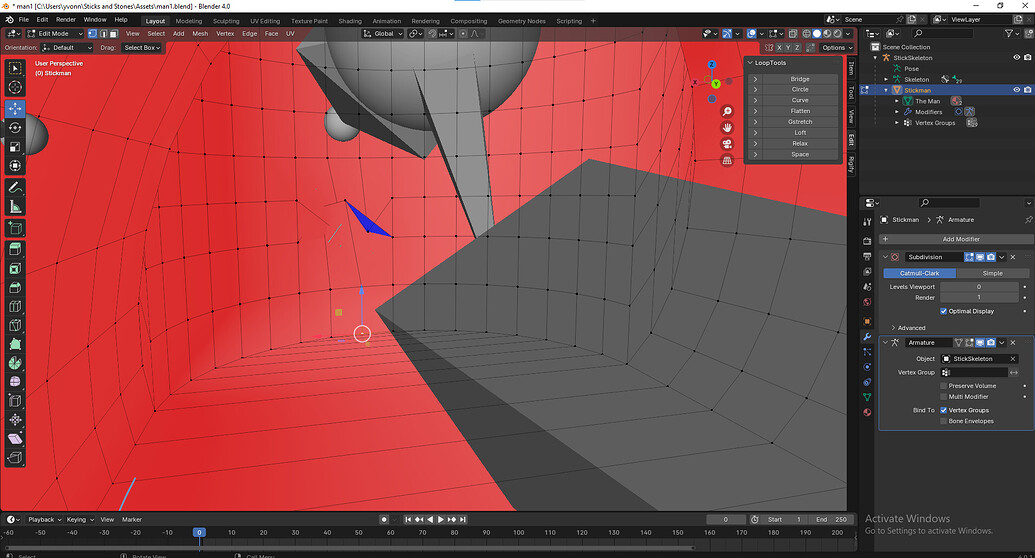Select the Measure tool
1035x558 pixels.
[x=15, y=207]
